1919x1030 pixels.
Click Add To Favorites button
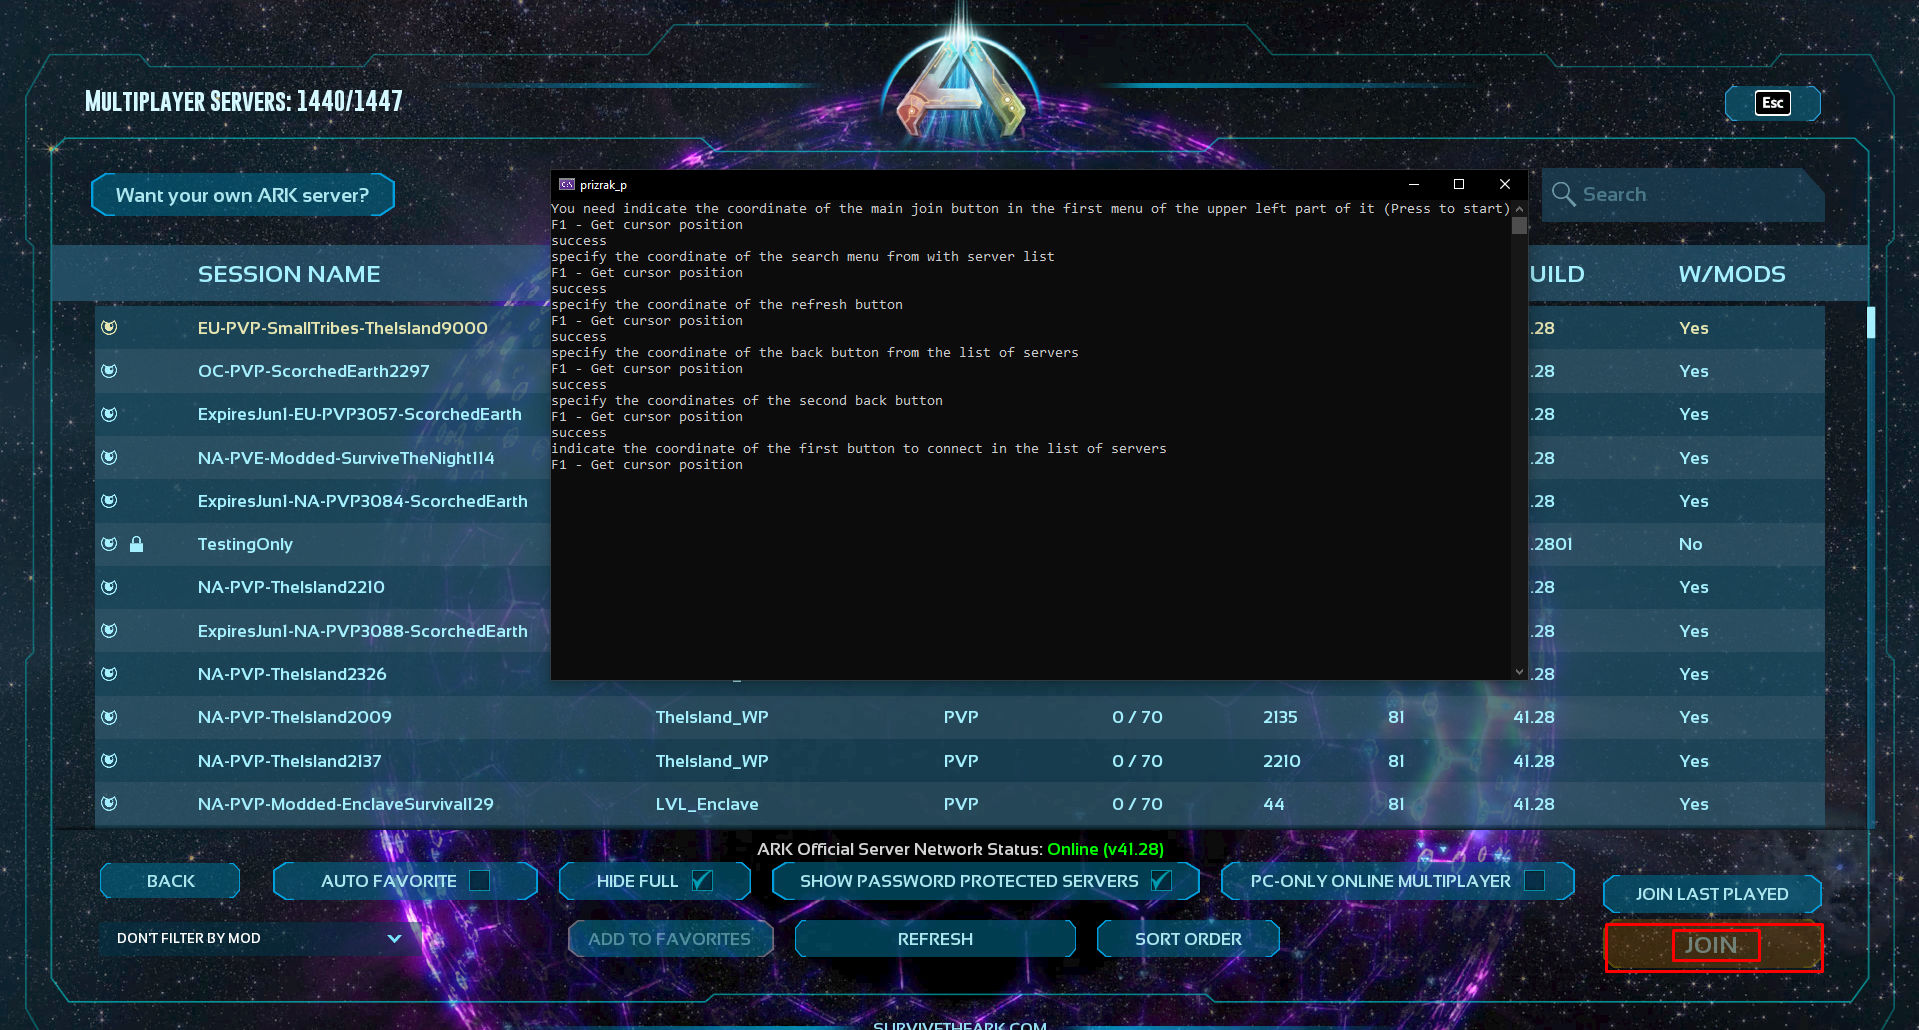tap(670, 939)
